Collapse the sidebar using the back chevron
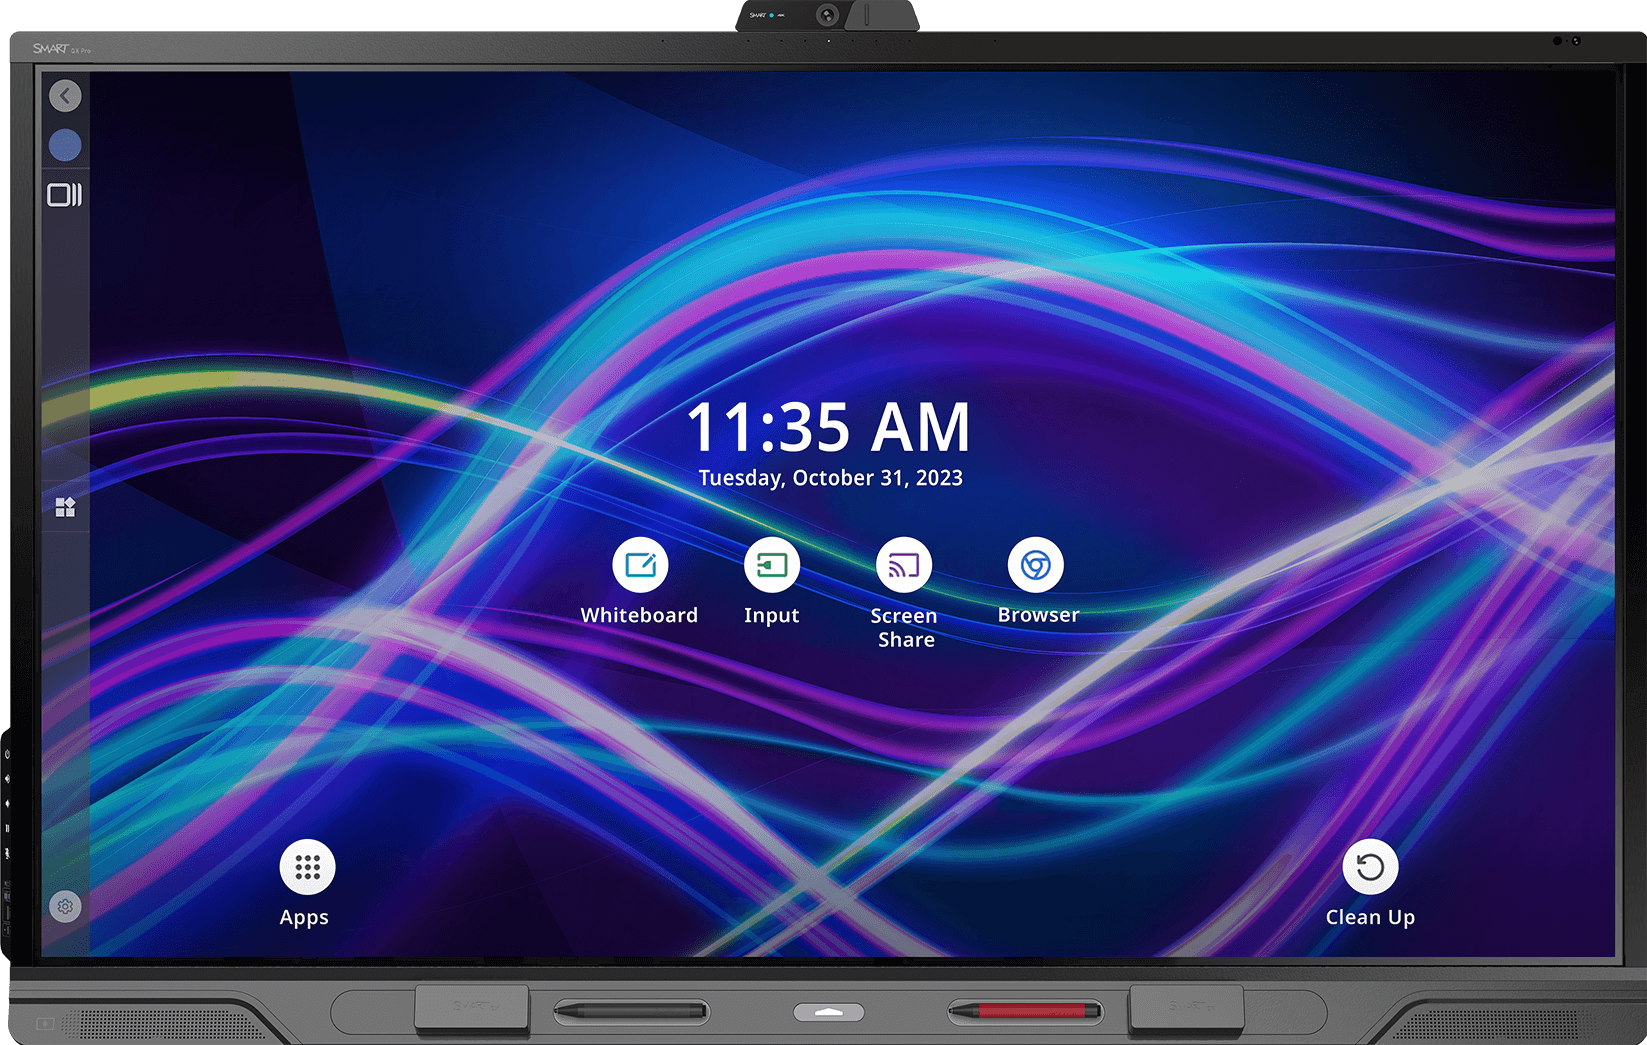The width and height of the screenshot is (1647, 1045). (x=66, y=94)
